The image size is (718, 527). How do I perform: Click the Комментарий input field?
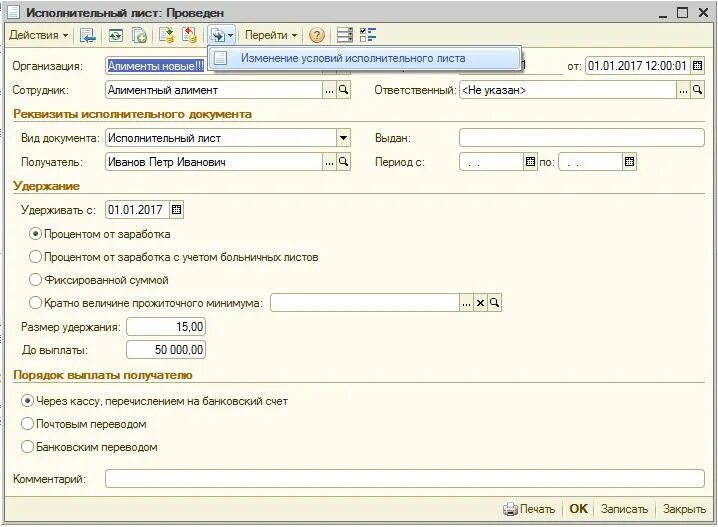coord(405,479)
